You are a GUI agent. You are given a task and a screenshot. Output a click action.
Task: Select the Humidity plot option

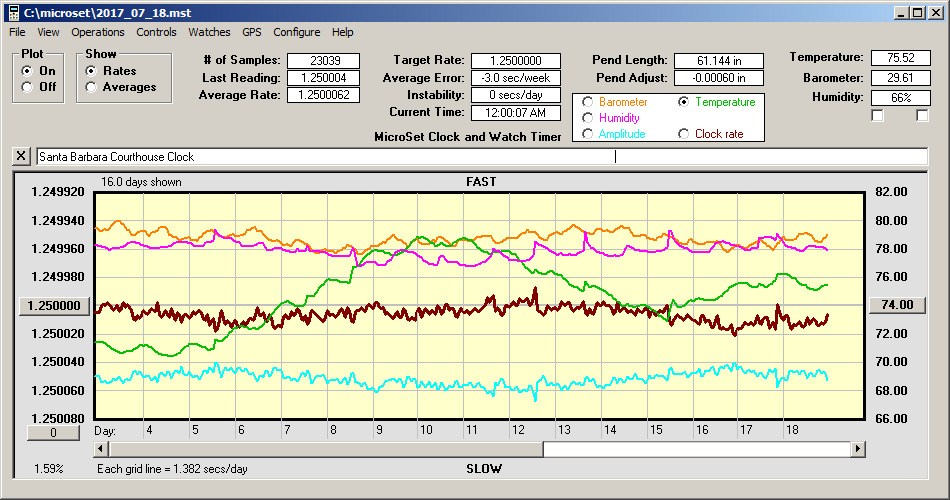point(587,118)
